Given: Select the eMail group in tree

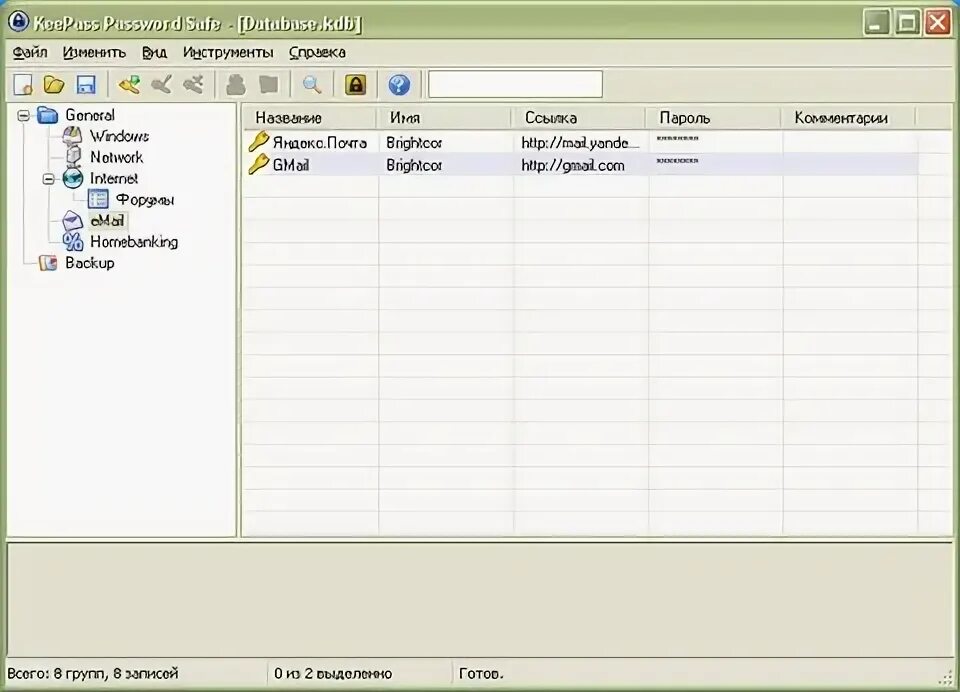Looking at the screenshot, I should point(107,220).
